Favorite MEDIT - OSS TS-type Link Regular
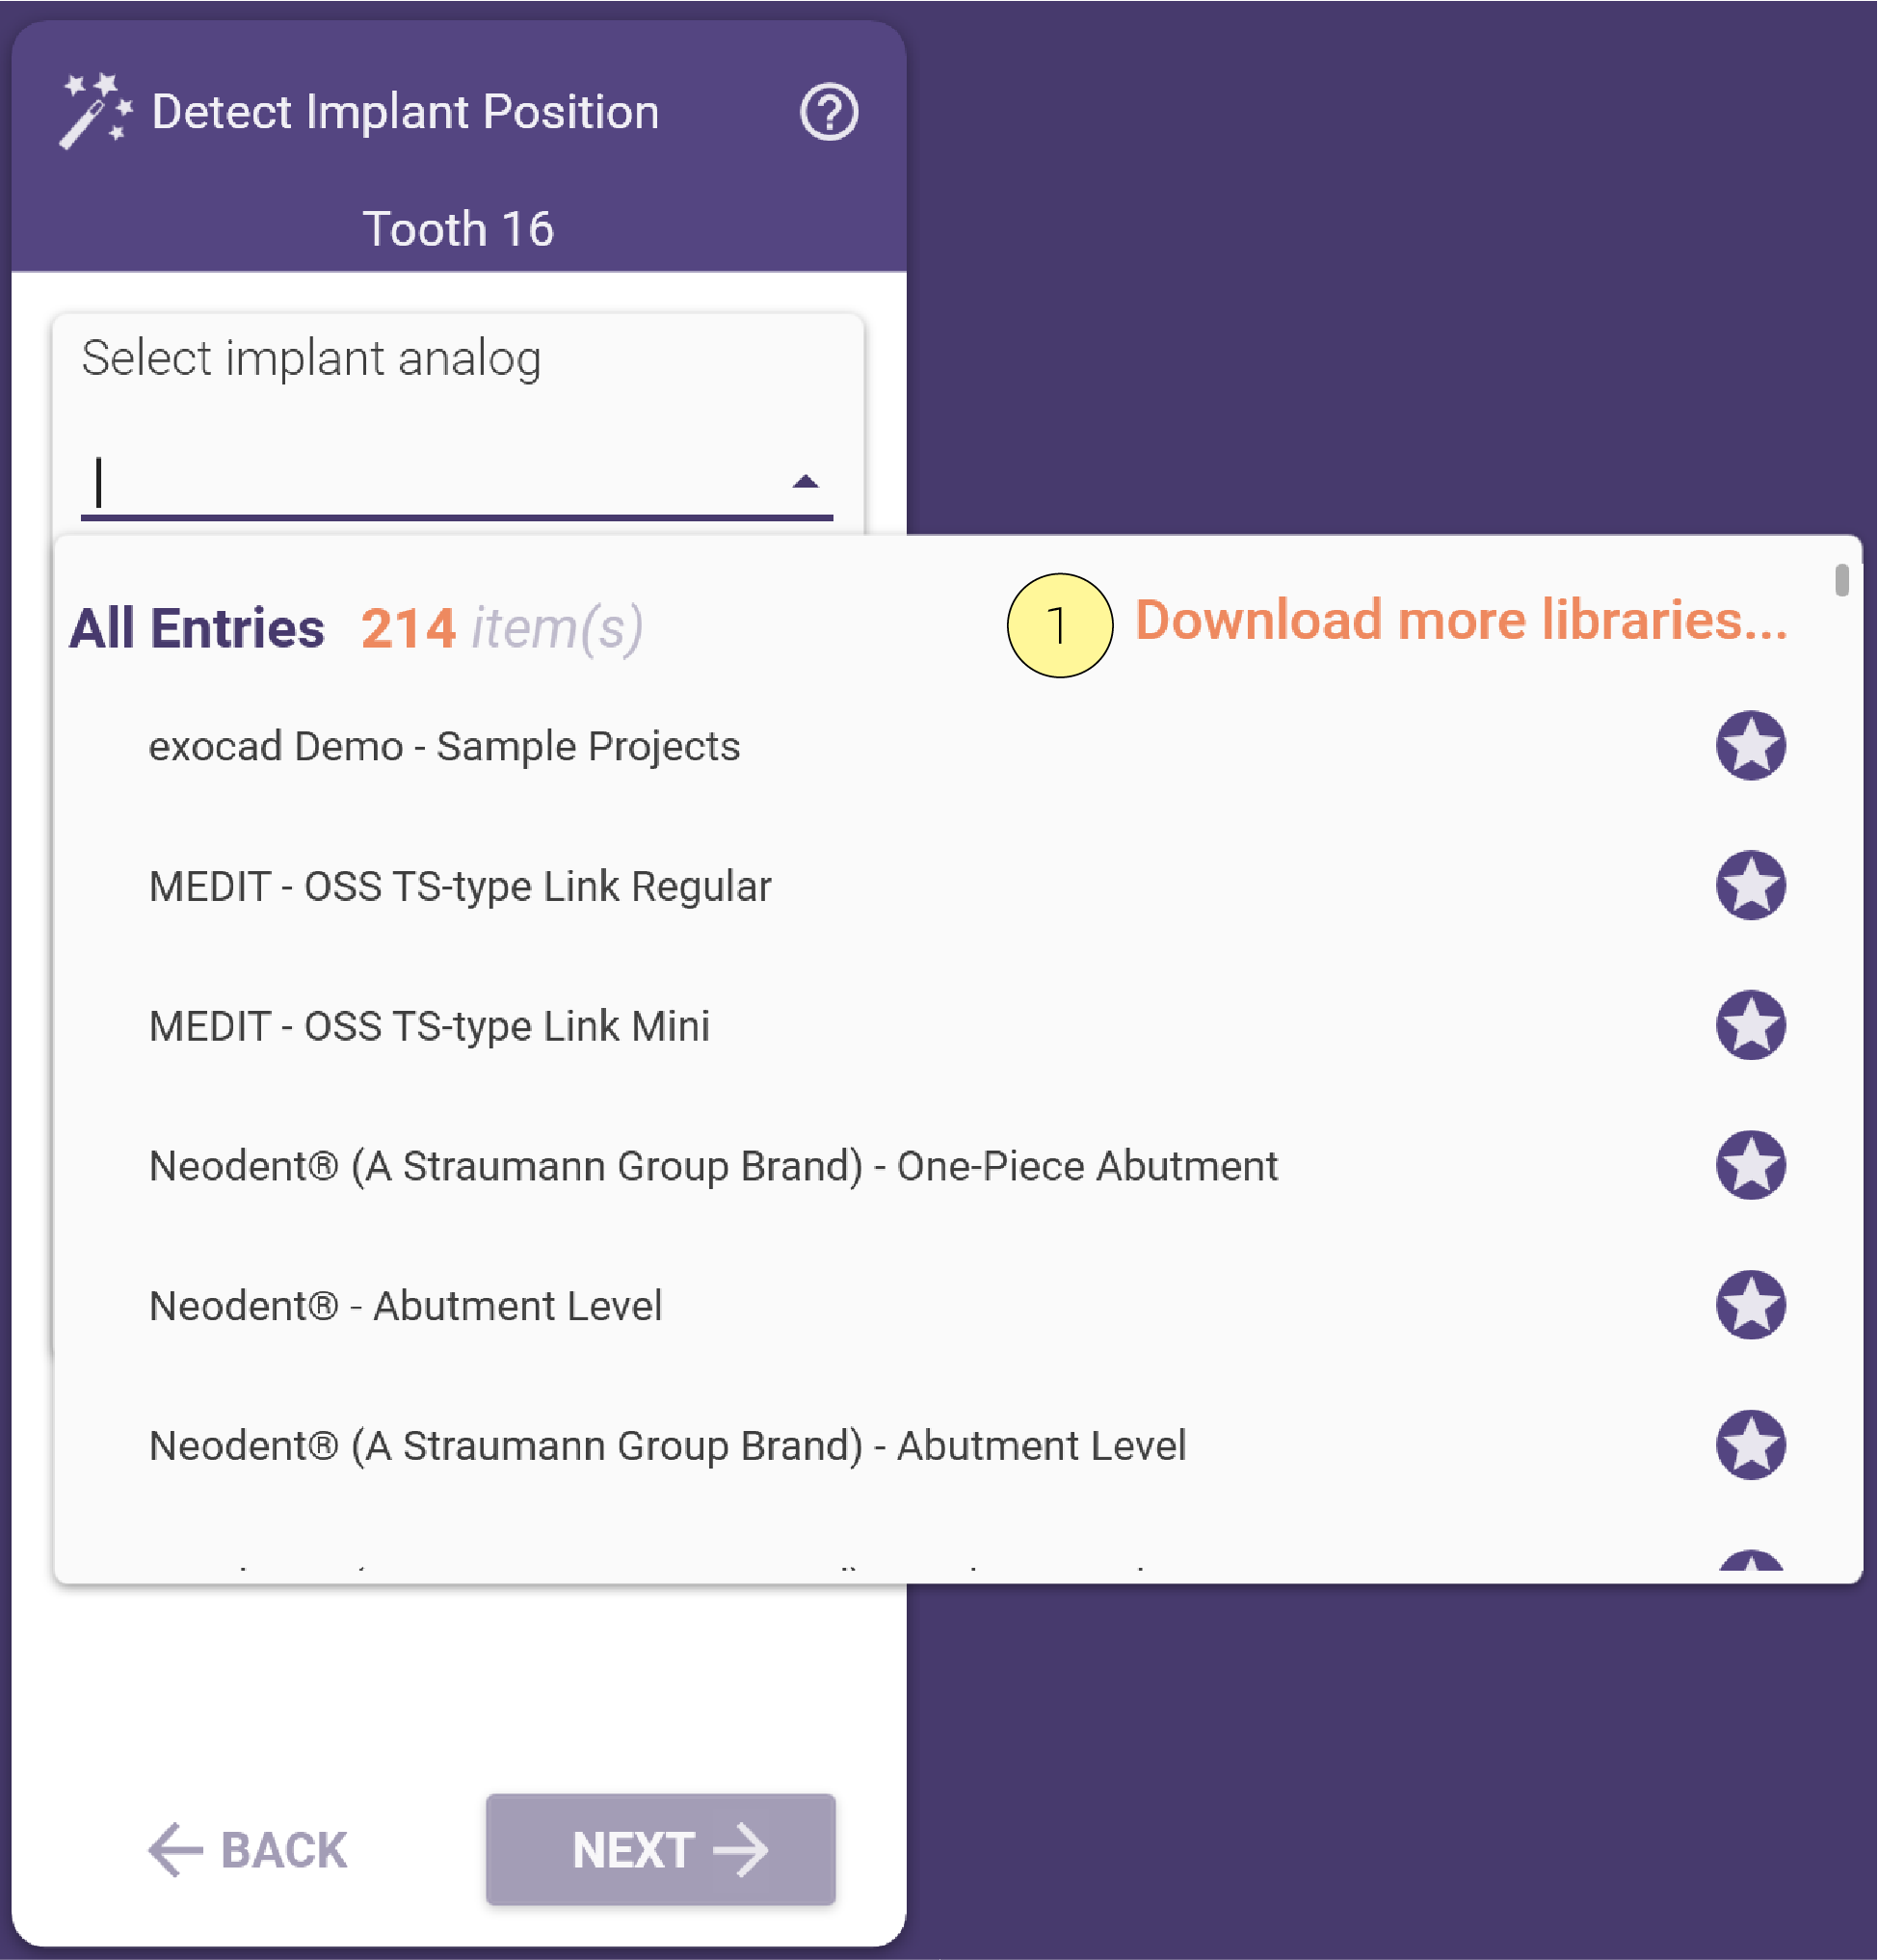This screenshot has width=1878, height=1960. click(1751, 886)
